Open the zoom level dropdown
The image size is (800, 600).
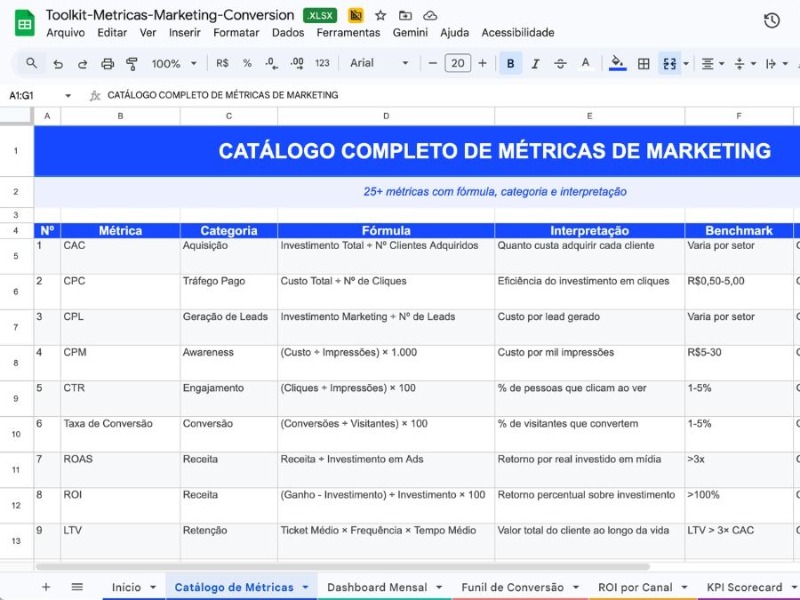(x=170, y=63)
